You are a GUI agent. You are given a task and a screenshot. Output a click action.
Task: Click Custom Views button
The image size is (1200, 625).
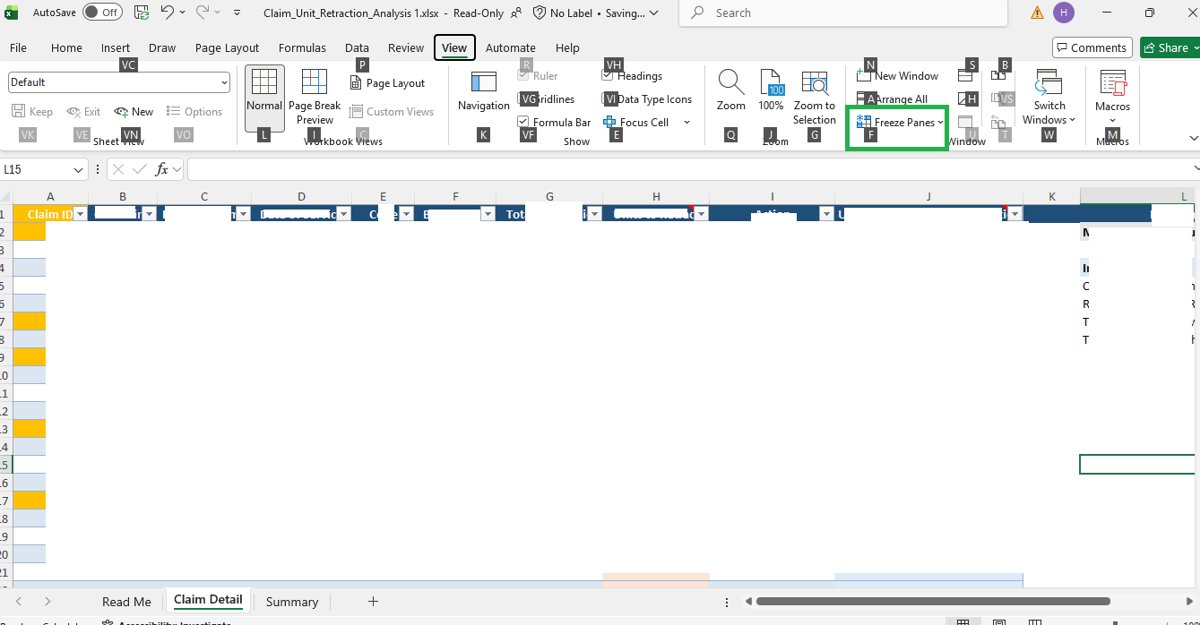[392, 112]
